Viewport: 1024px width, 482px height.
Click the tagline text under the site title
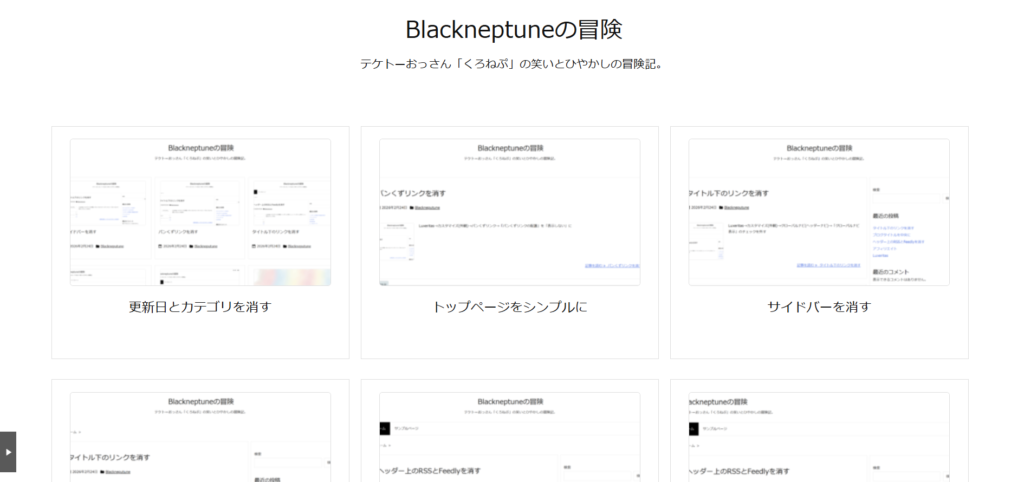click(511, 64)
